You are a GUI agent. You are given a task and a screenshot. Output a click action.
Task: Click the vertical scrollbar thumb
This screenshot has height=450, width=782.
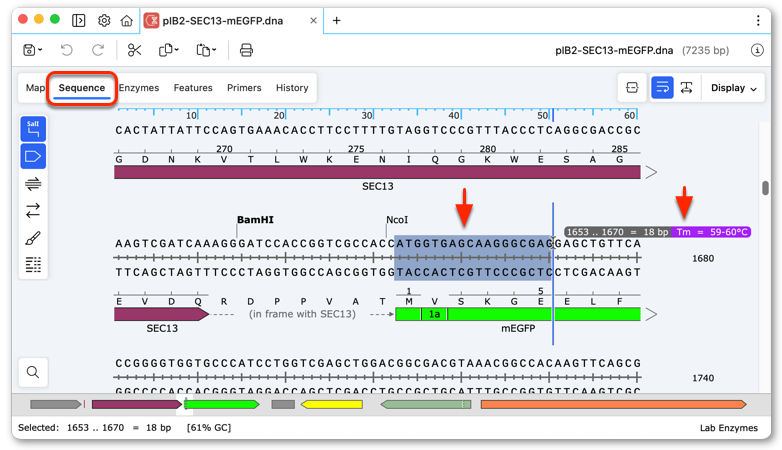coord(765,188)
